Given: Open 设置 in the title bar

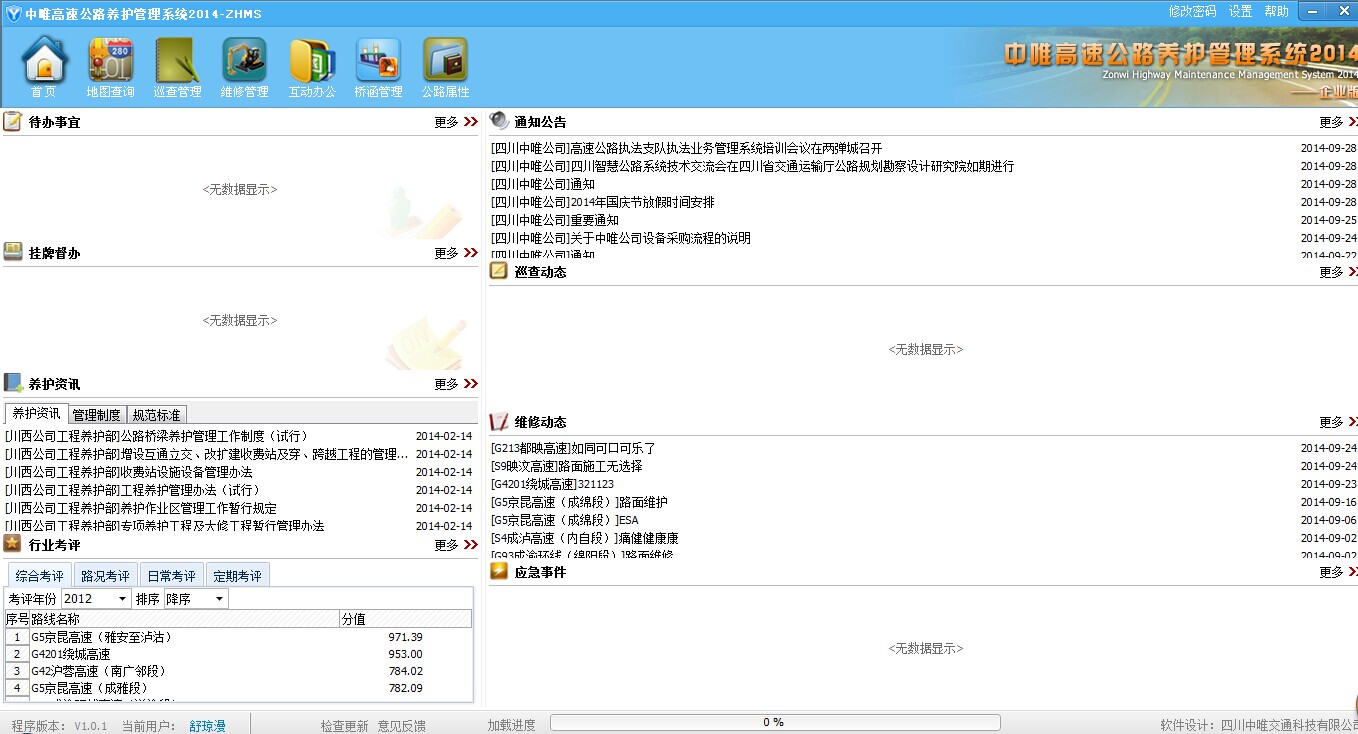Looking at the screenshot, I should [1241, 11].
